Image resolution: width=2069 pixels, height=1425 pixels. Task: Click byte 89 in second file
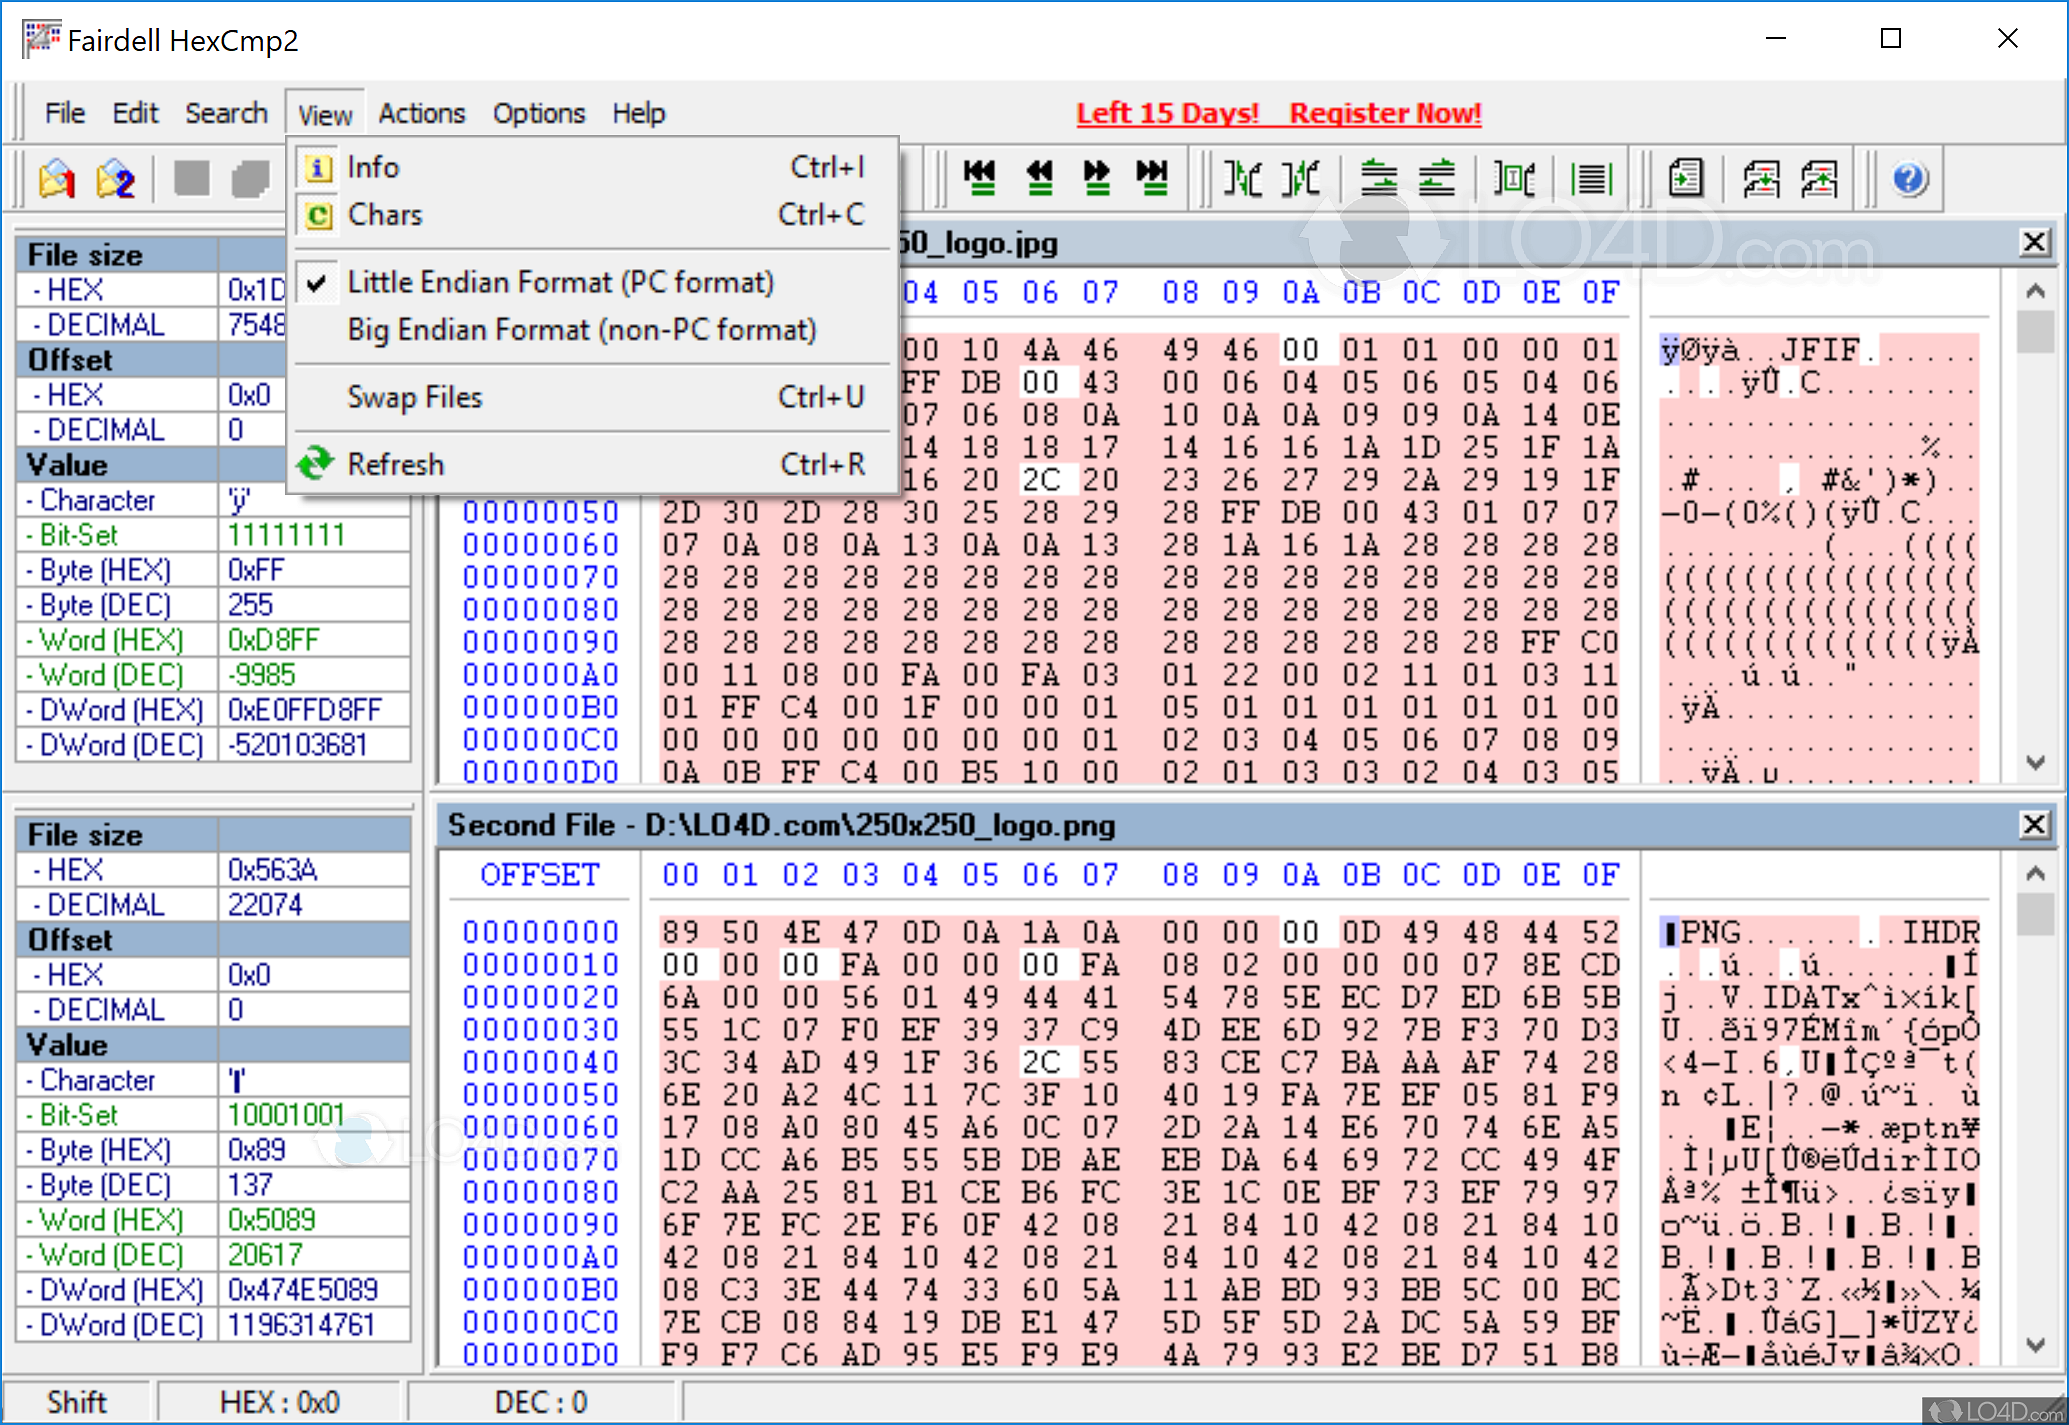[x=680, y=932]
